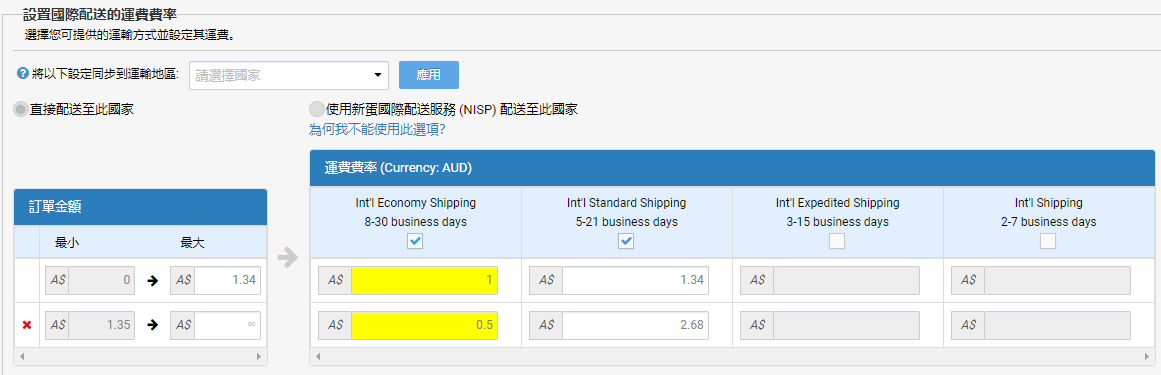Click the right scroll arrow of order amount table

coord(258,356)
